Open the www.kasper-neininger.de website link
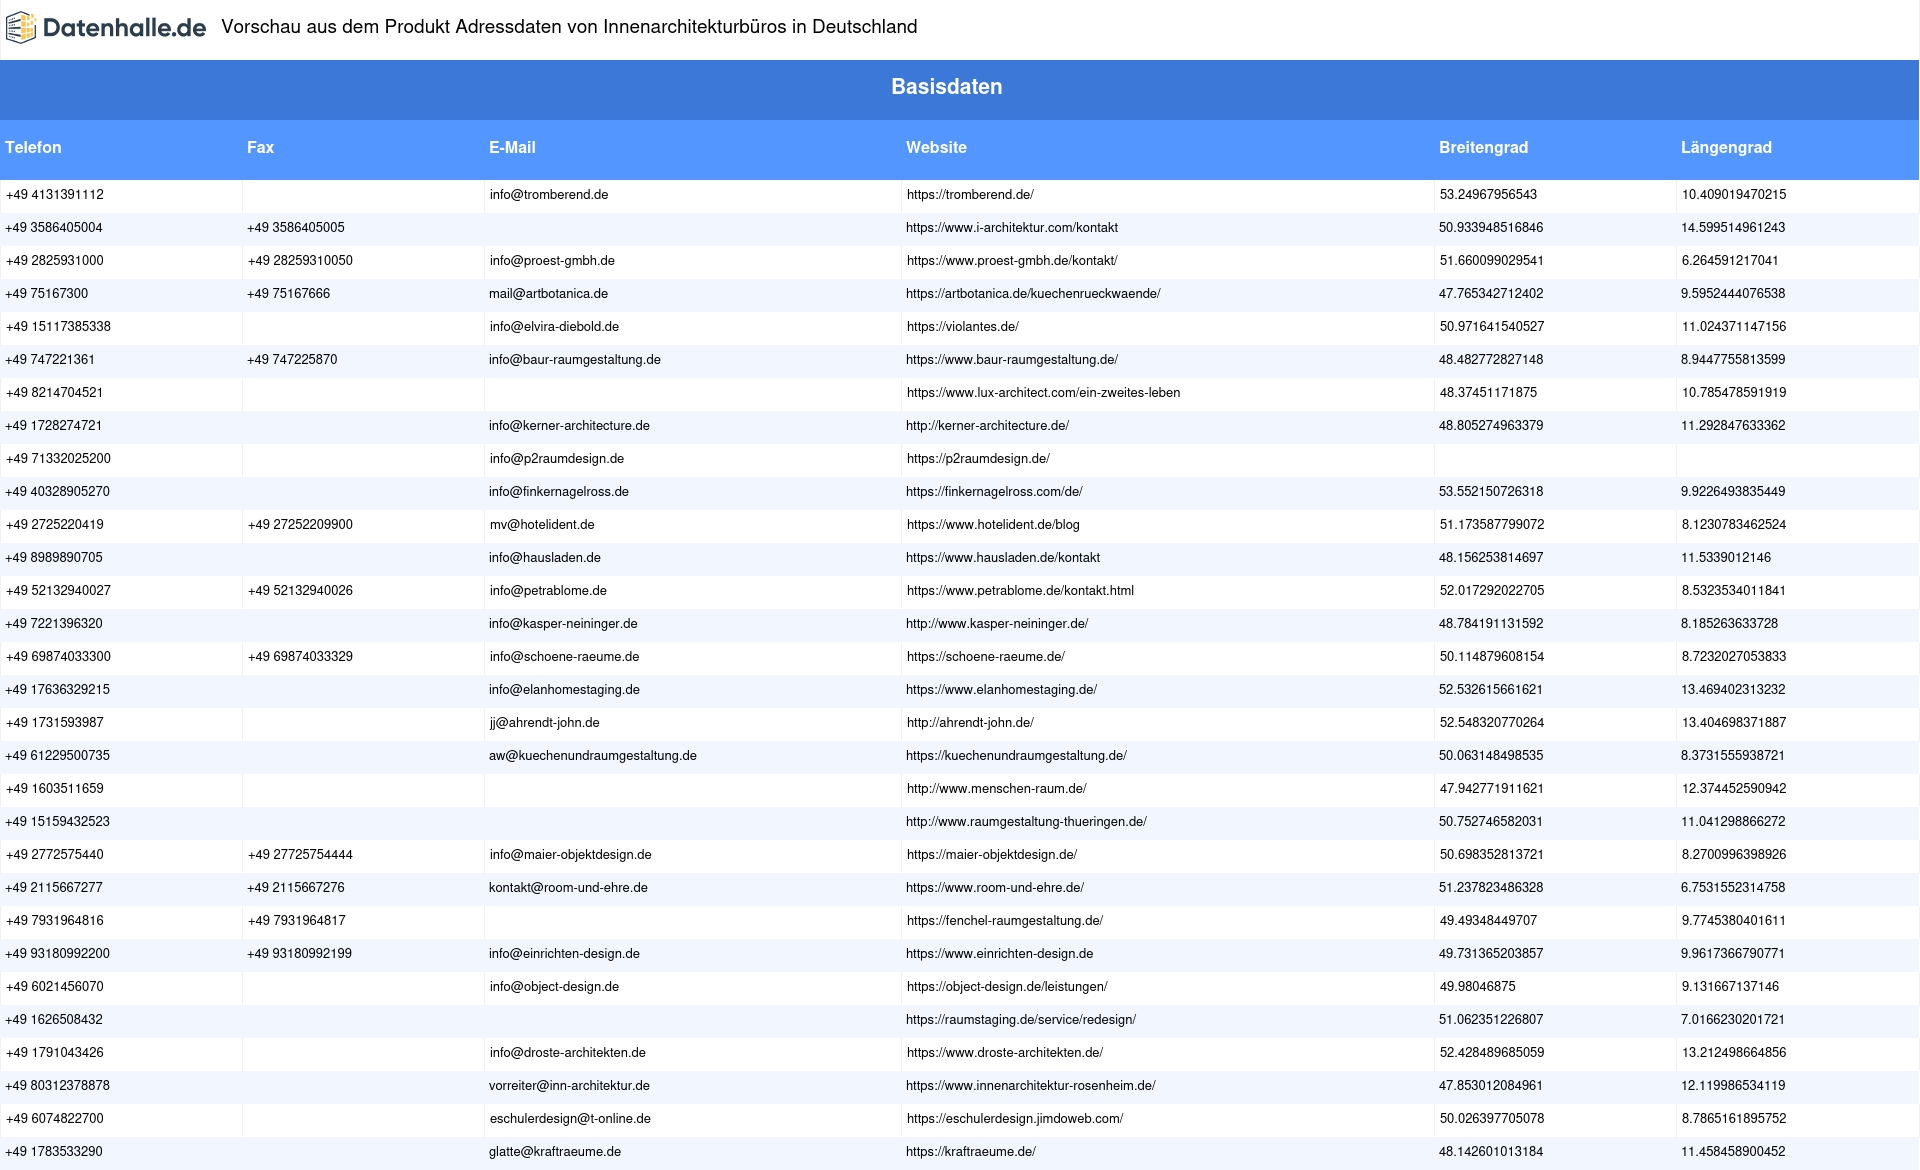Screen dimensions: 1920x1170 [997, 624]
